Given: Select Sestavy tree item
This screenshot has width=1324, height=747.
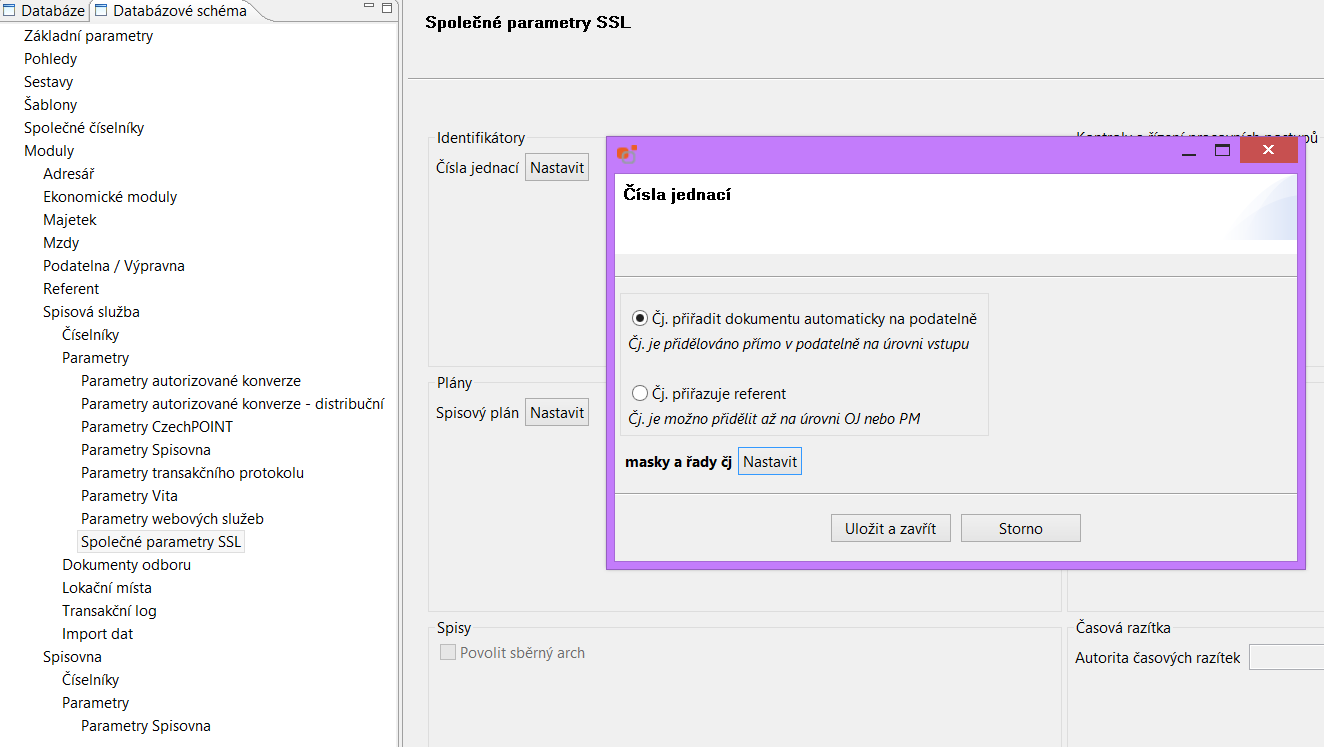Looking at the screenshot, I should pyautogui.click(x=48, y=82).
